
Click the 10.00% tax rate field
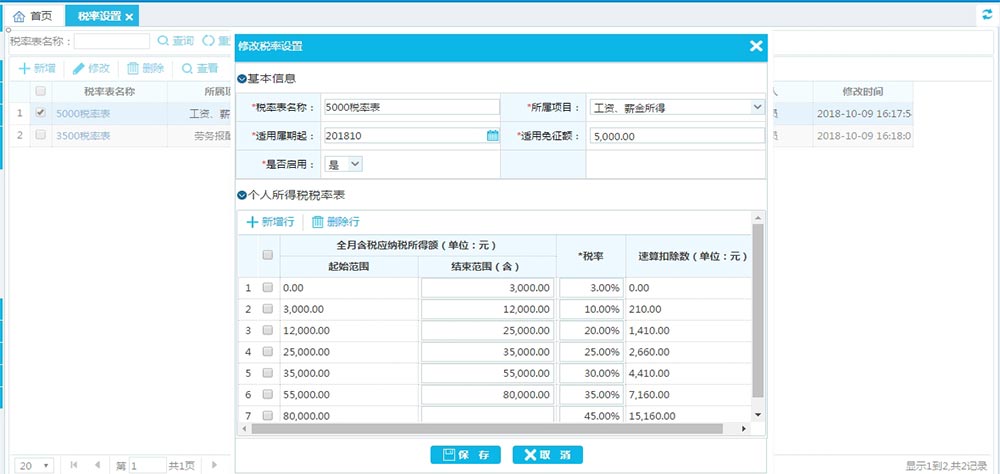click(591, 309)
